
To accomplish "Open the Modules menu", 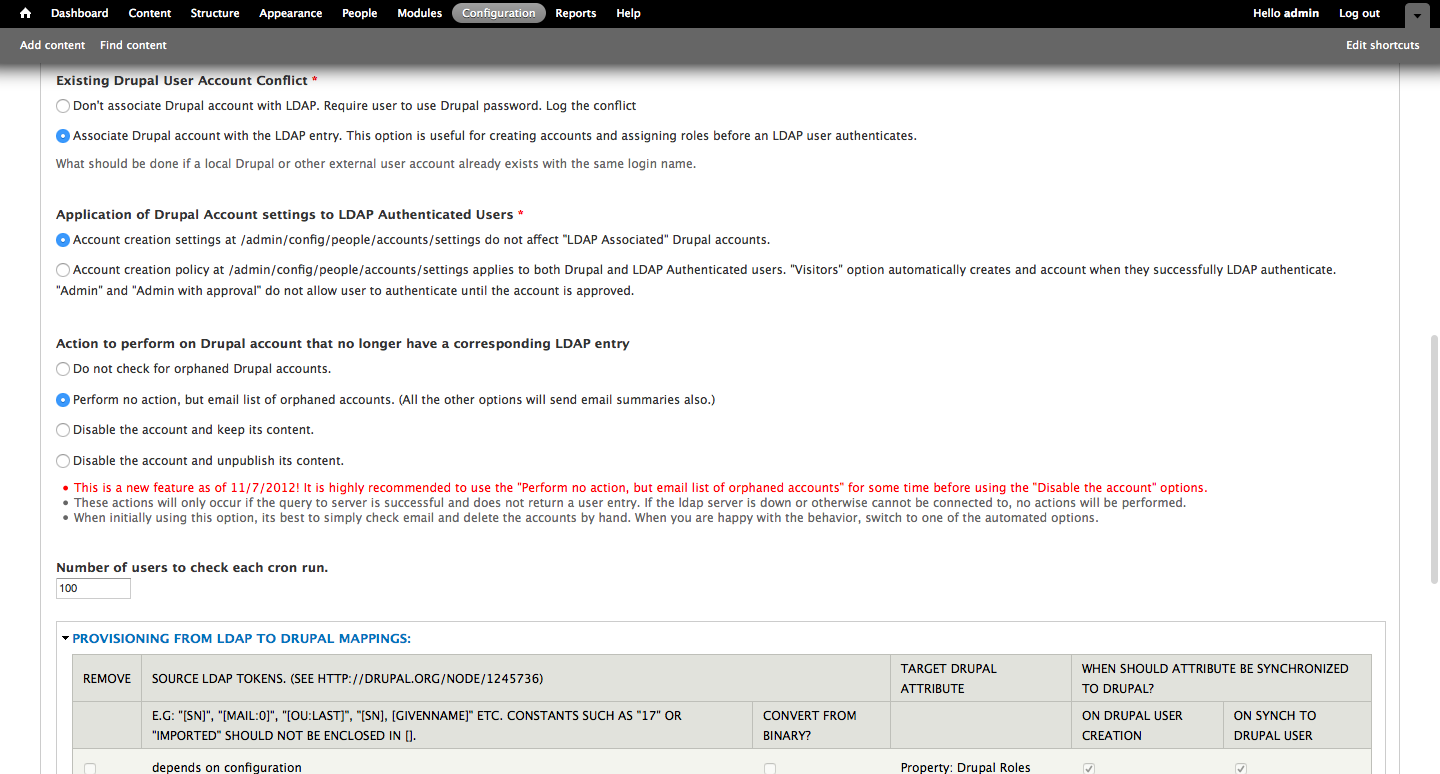I will [x=420, y=13].
